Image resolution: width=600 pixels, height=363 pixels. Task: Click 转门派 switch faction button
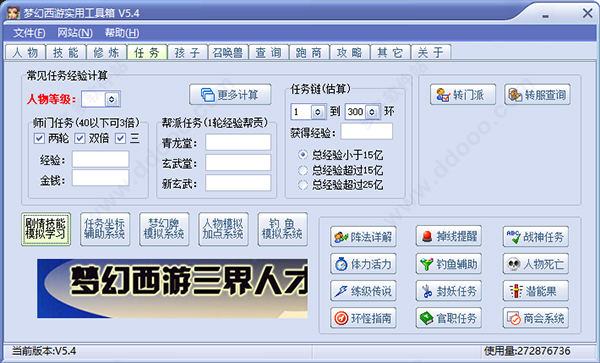pyautogui.click(x=463, y=94)
